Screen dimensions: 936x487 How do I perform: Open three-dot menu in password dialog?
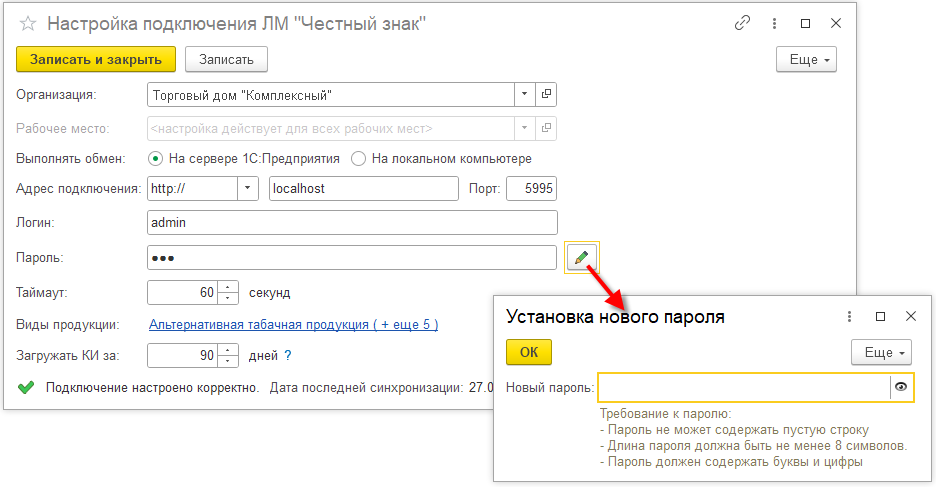tap(849, 316)
